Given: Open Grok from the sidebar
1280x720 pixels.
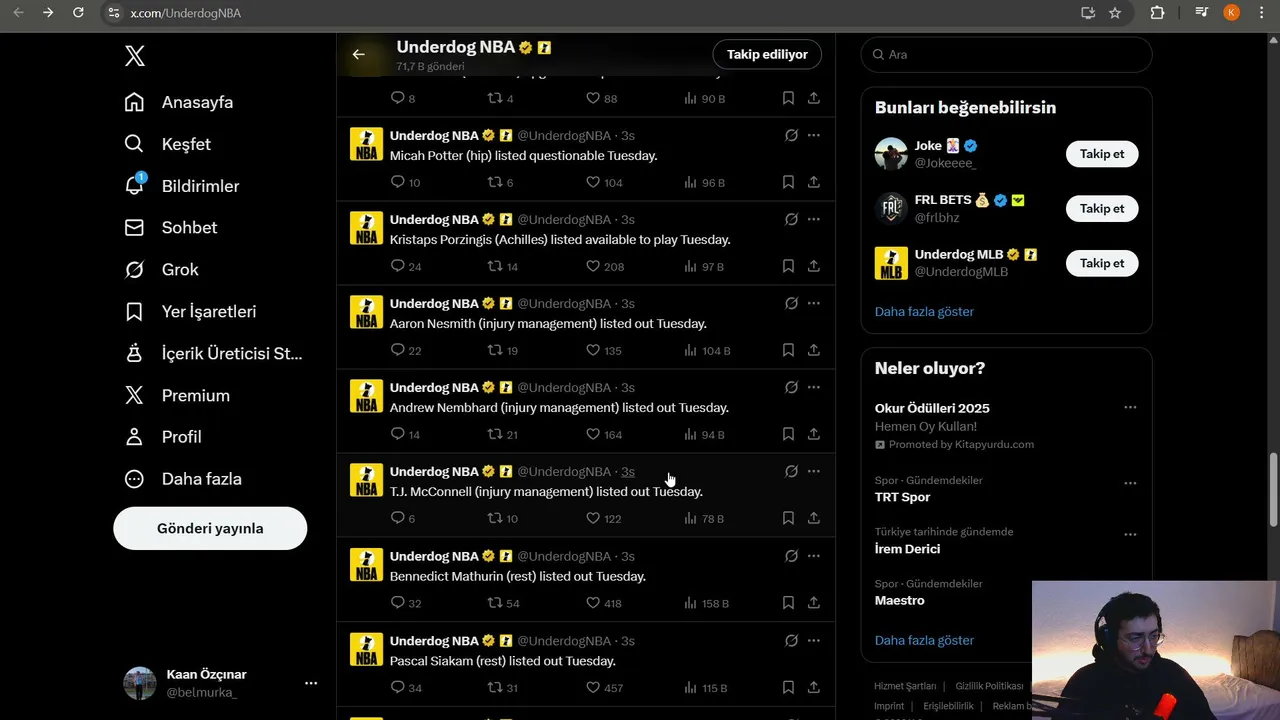Looking at the screenshot, I should (x=162, y=270).
